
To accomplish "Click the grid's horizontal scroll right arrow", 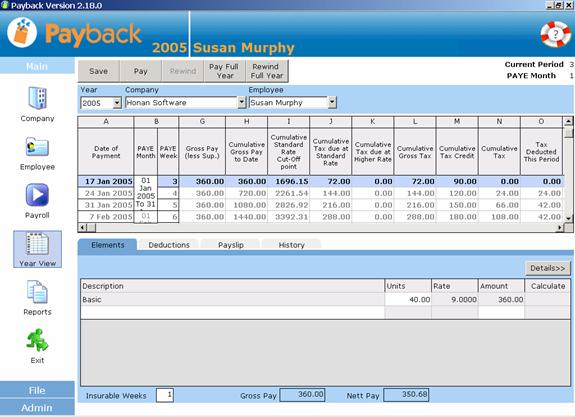I will [559, 227].
